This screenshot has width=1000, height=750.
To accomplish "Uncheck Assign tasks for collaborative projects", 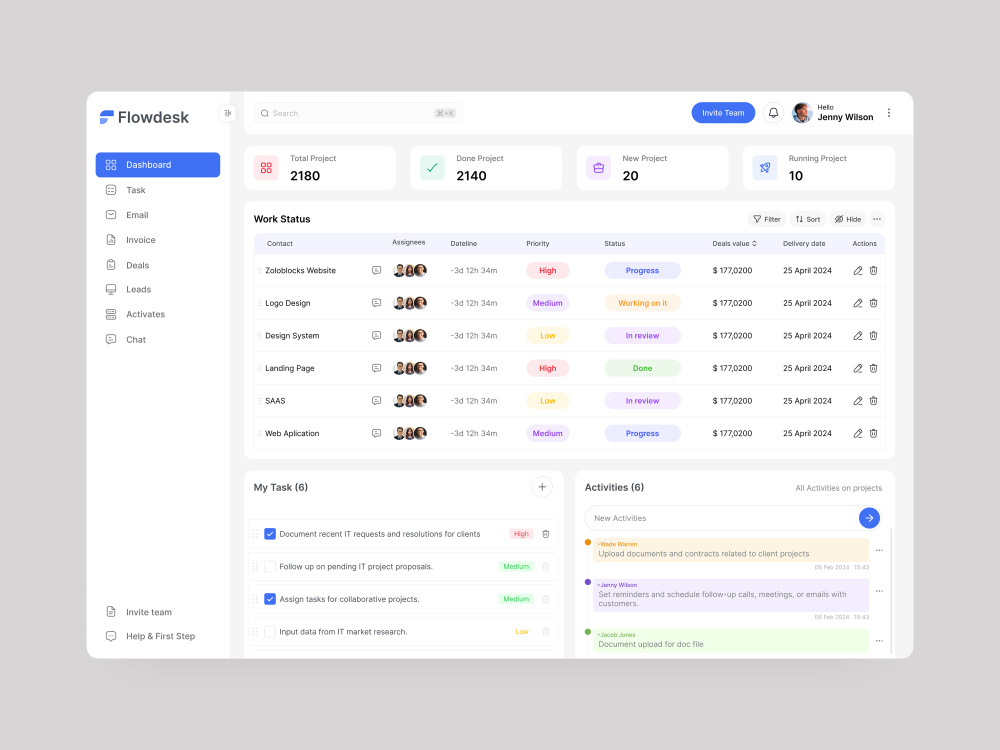I will [270, 599].
